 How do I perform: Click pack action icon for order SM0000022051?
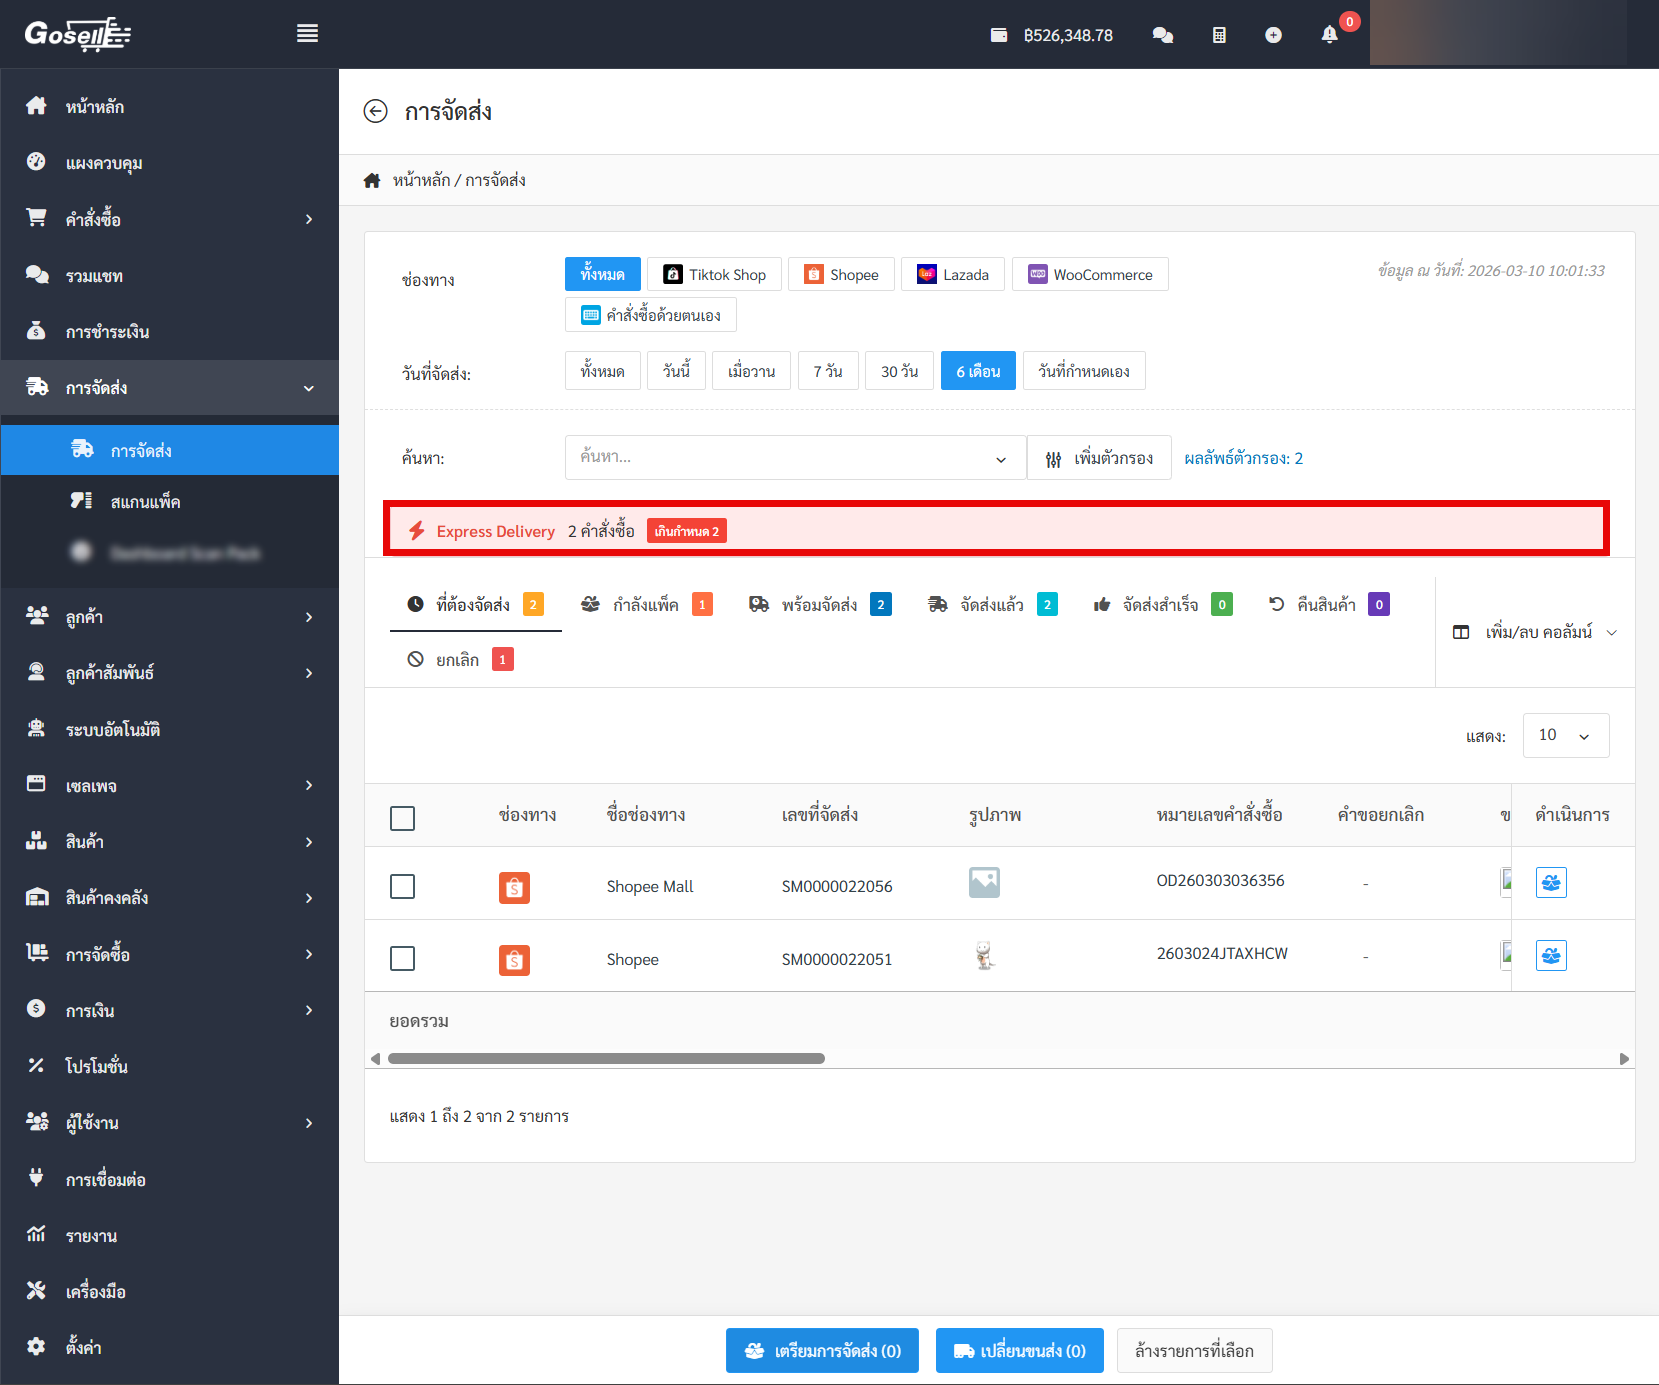(1551, 956)
